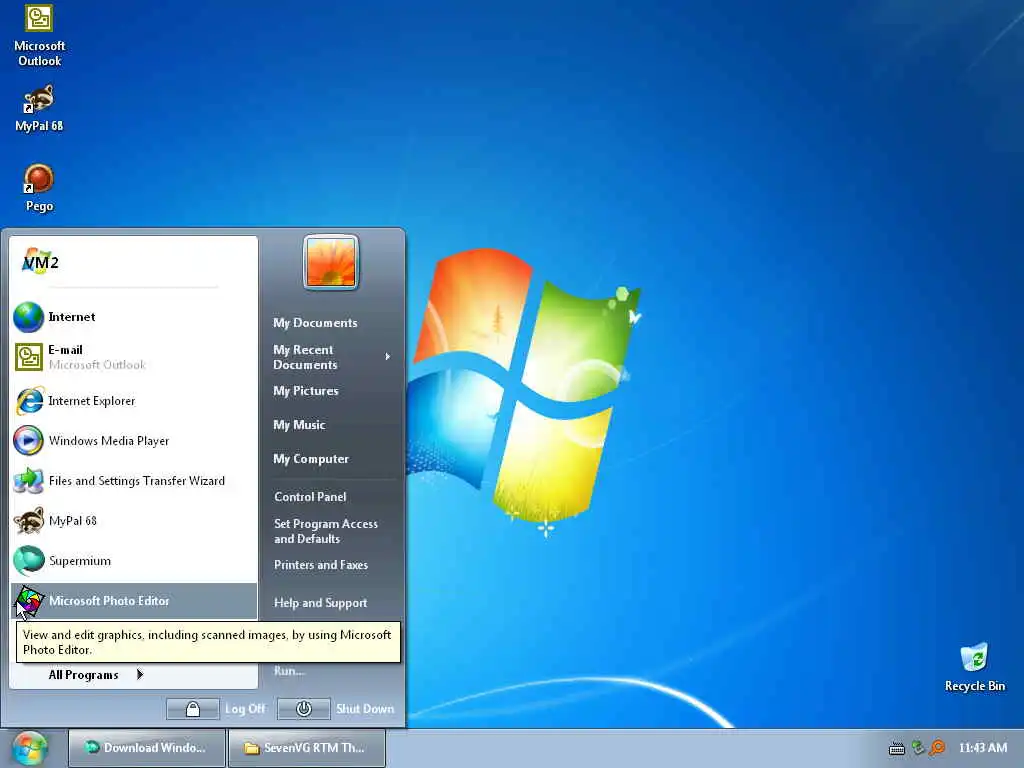This screenshot has height=768, width=1024.
Task: Click the Log Off text label
Action: pyautogui.click(x=245, y=709)
